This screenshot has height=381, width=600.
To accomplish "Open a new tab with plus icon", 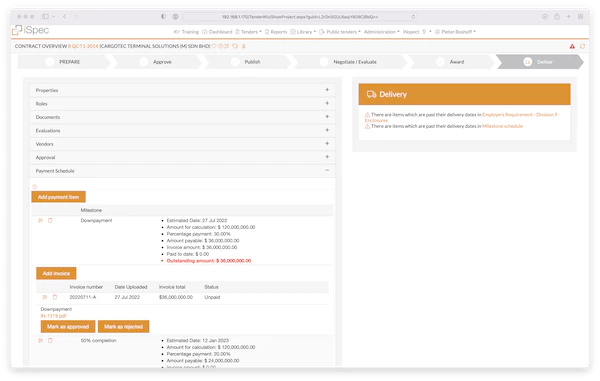I will click(x=569, y=16).
